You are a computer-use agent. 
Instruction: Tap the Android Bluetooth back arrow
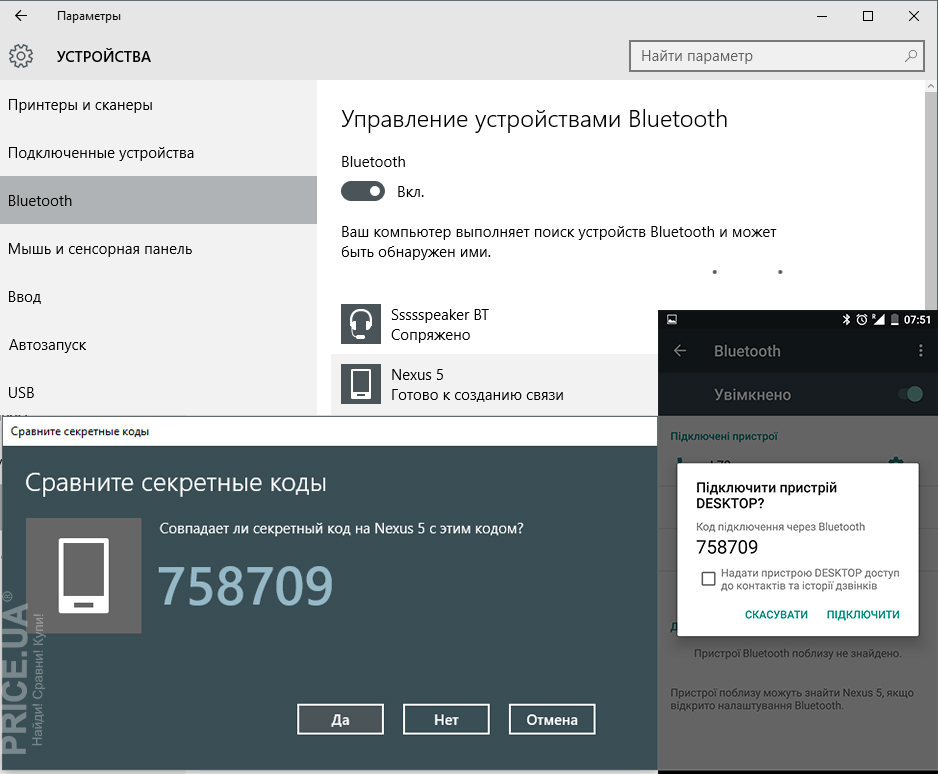[x=681, y=351]
